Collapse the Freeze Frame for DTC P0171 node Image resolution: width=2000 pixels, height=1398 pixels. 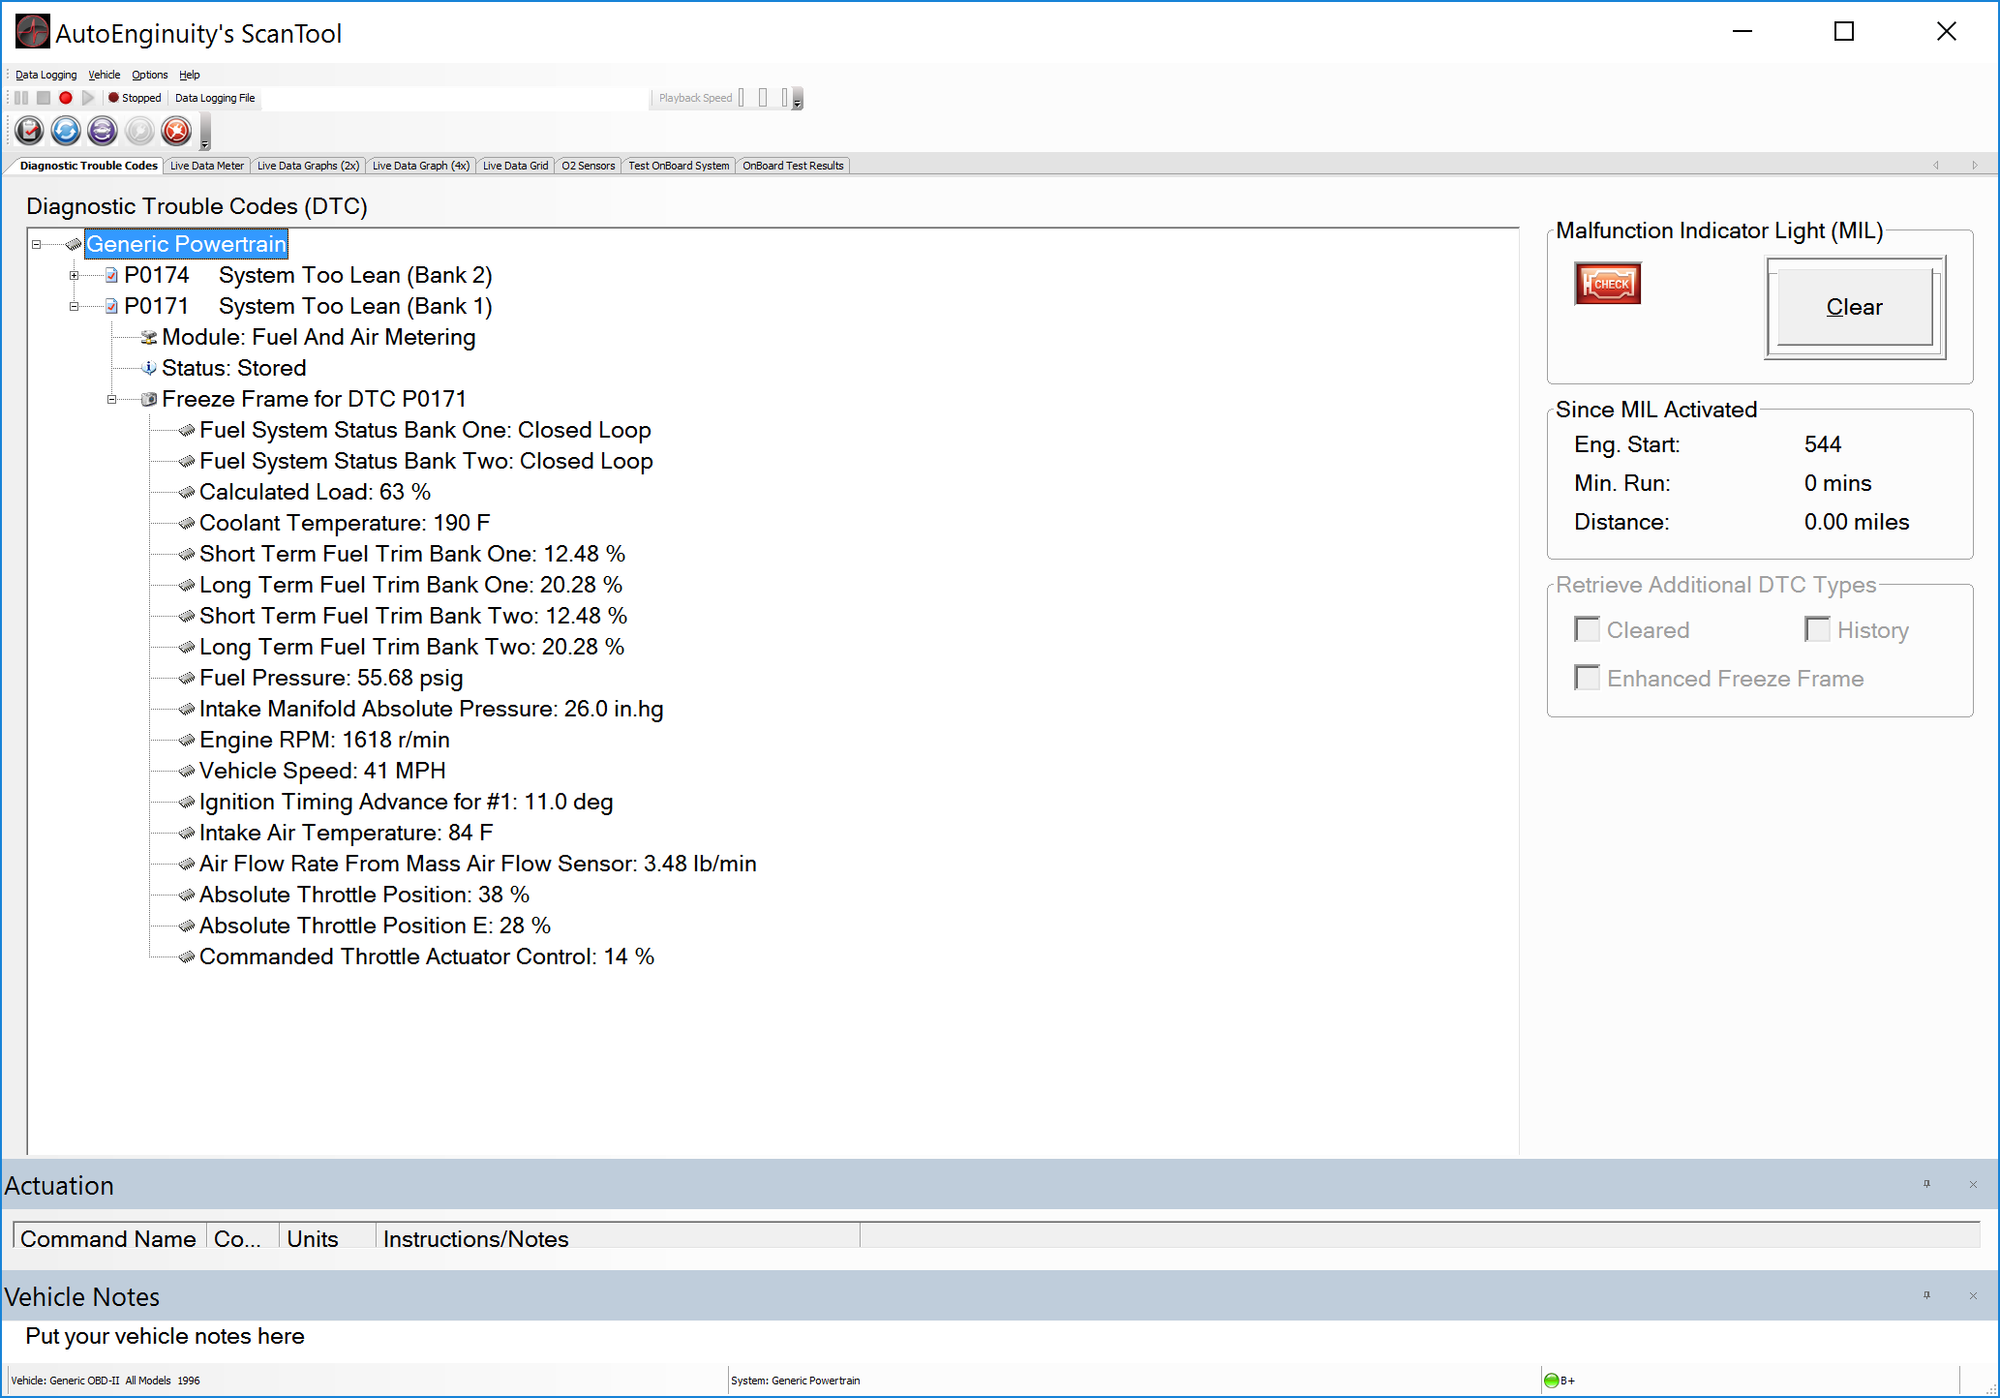click(112, 400)
